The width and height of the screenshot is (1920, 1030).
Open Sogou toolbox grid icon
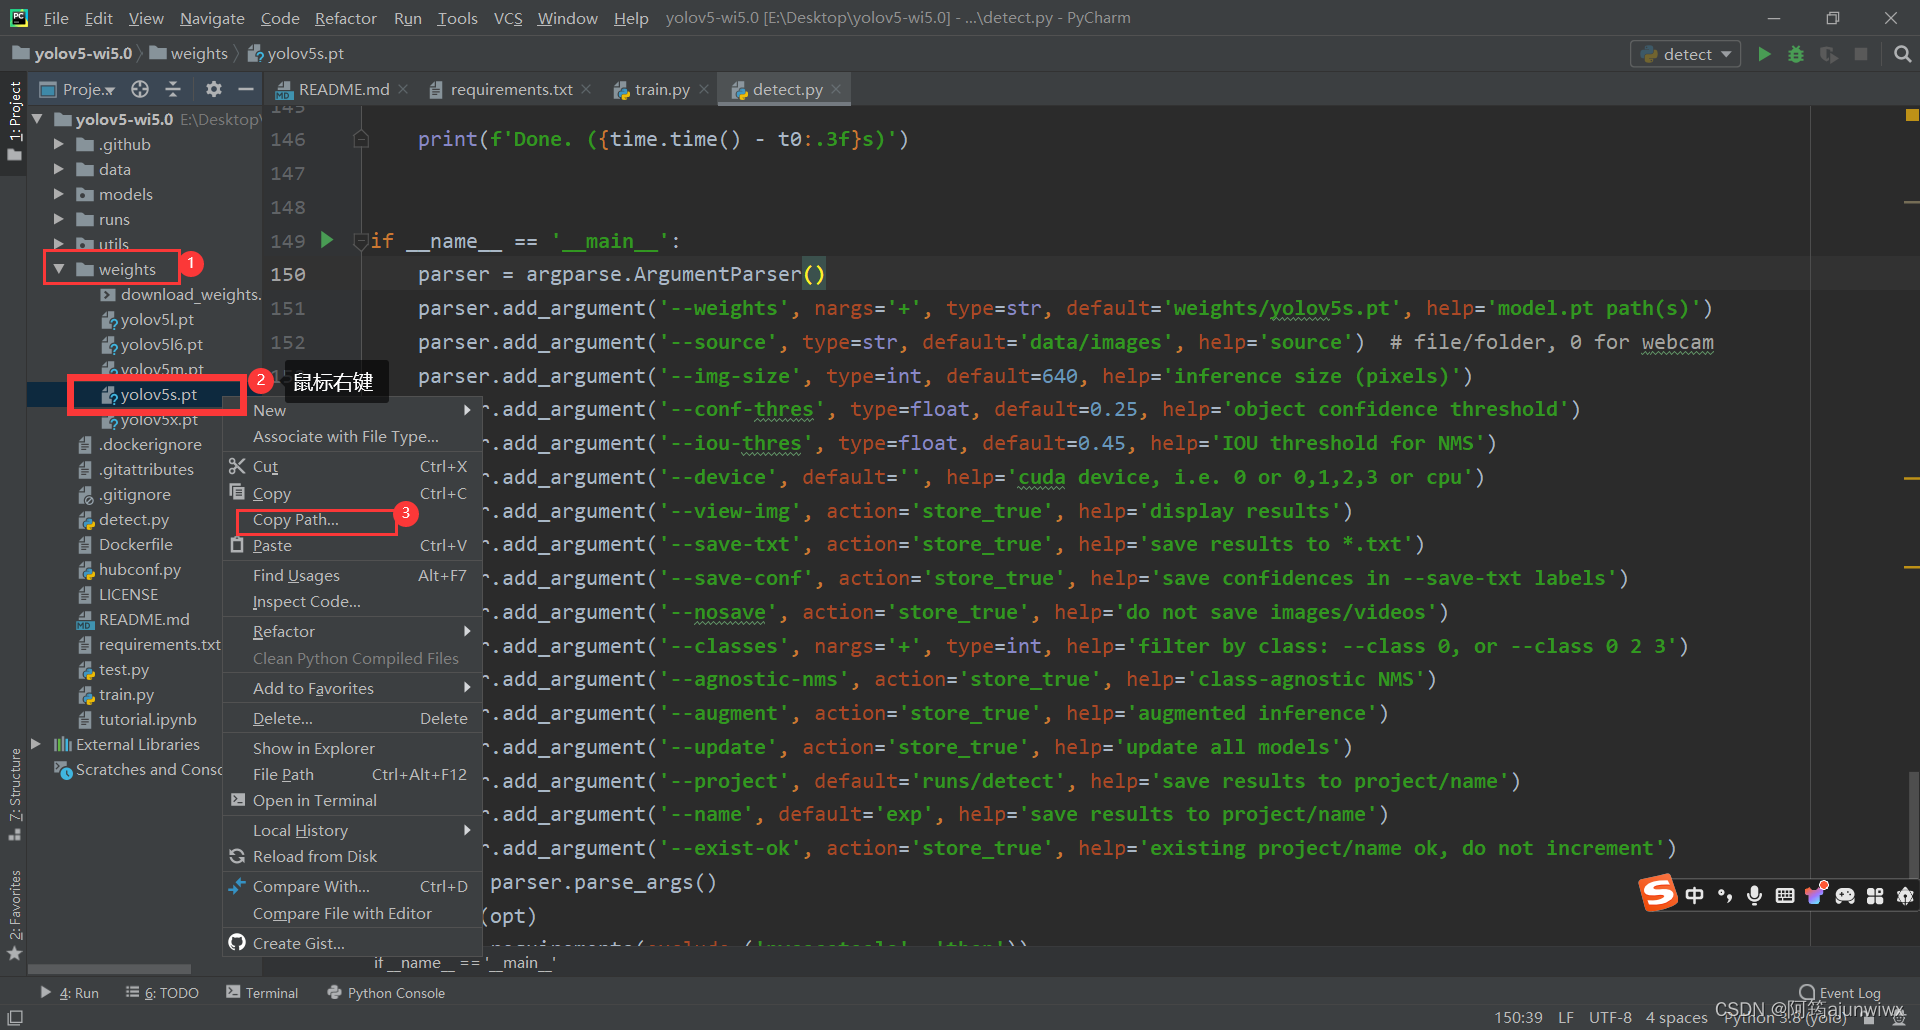tap(1875, 896)
